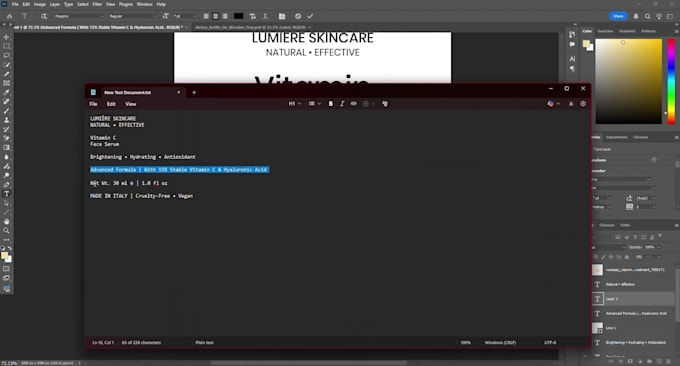Open font family dropdown in options bar
This screenshot has height=366, width=680.
[78, 16]
